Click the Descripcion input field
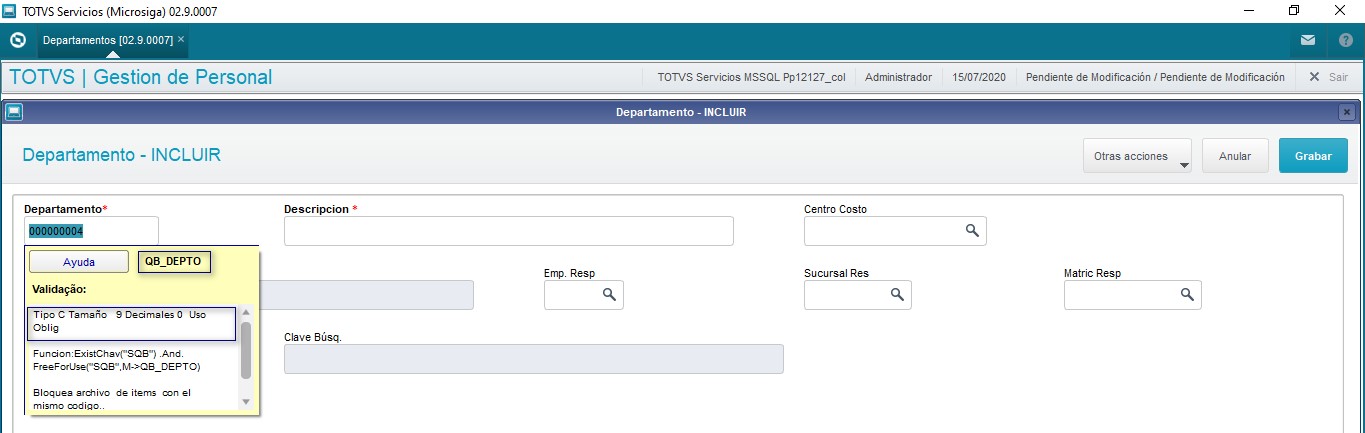 point(509,231)
